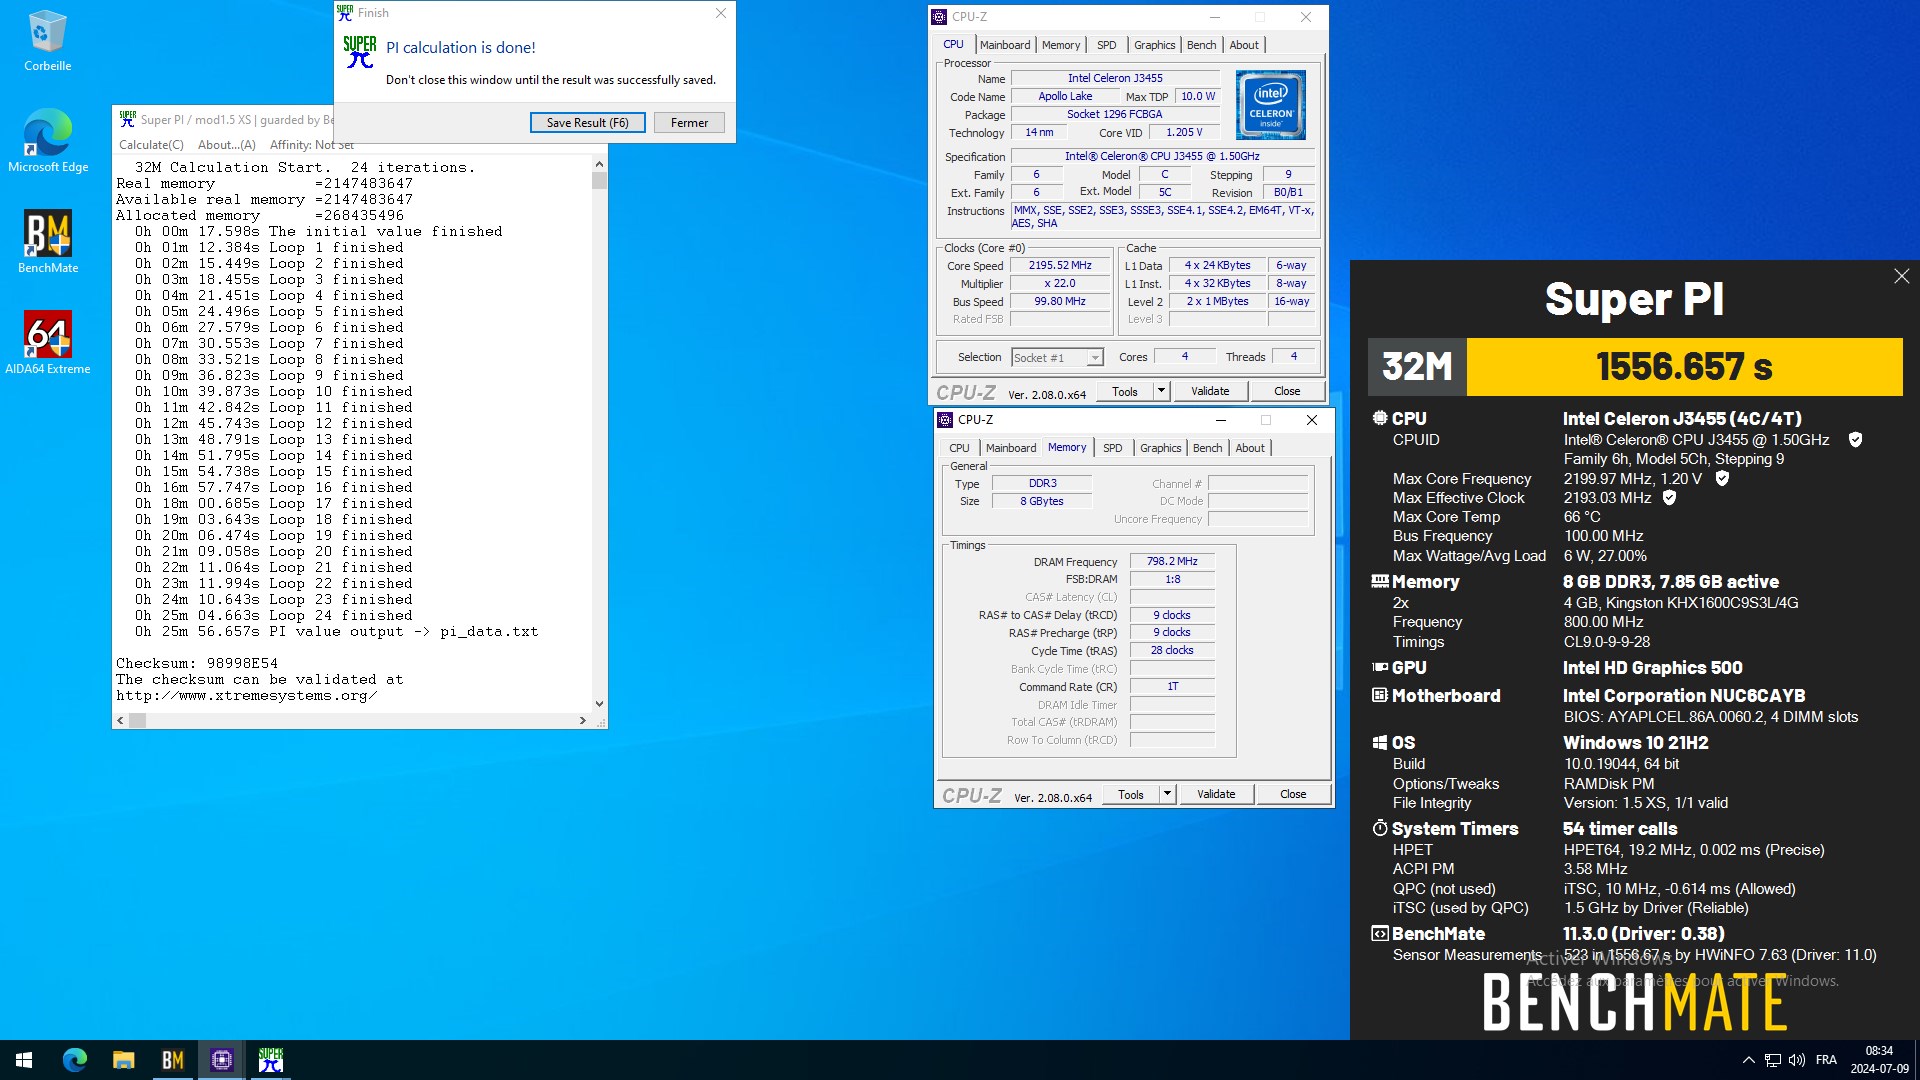Viewport: 1920px width, 1080px height.
Task: Click Checksum: 98998E54 line
Action: [197, 664]
